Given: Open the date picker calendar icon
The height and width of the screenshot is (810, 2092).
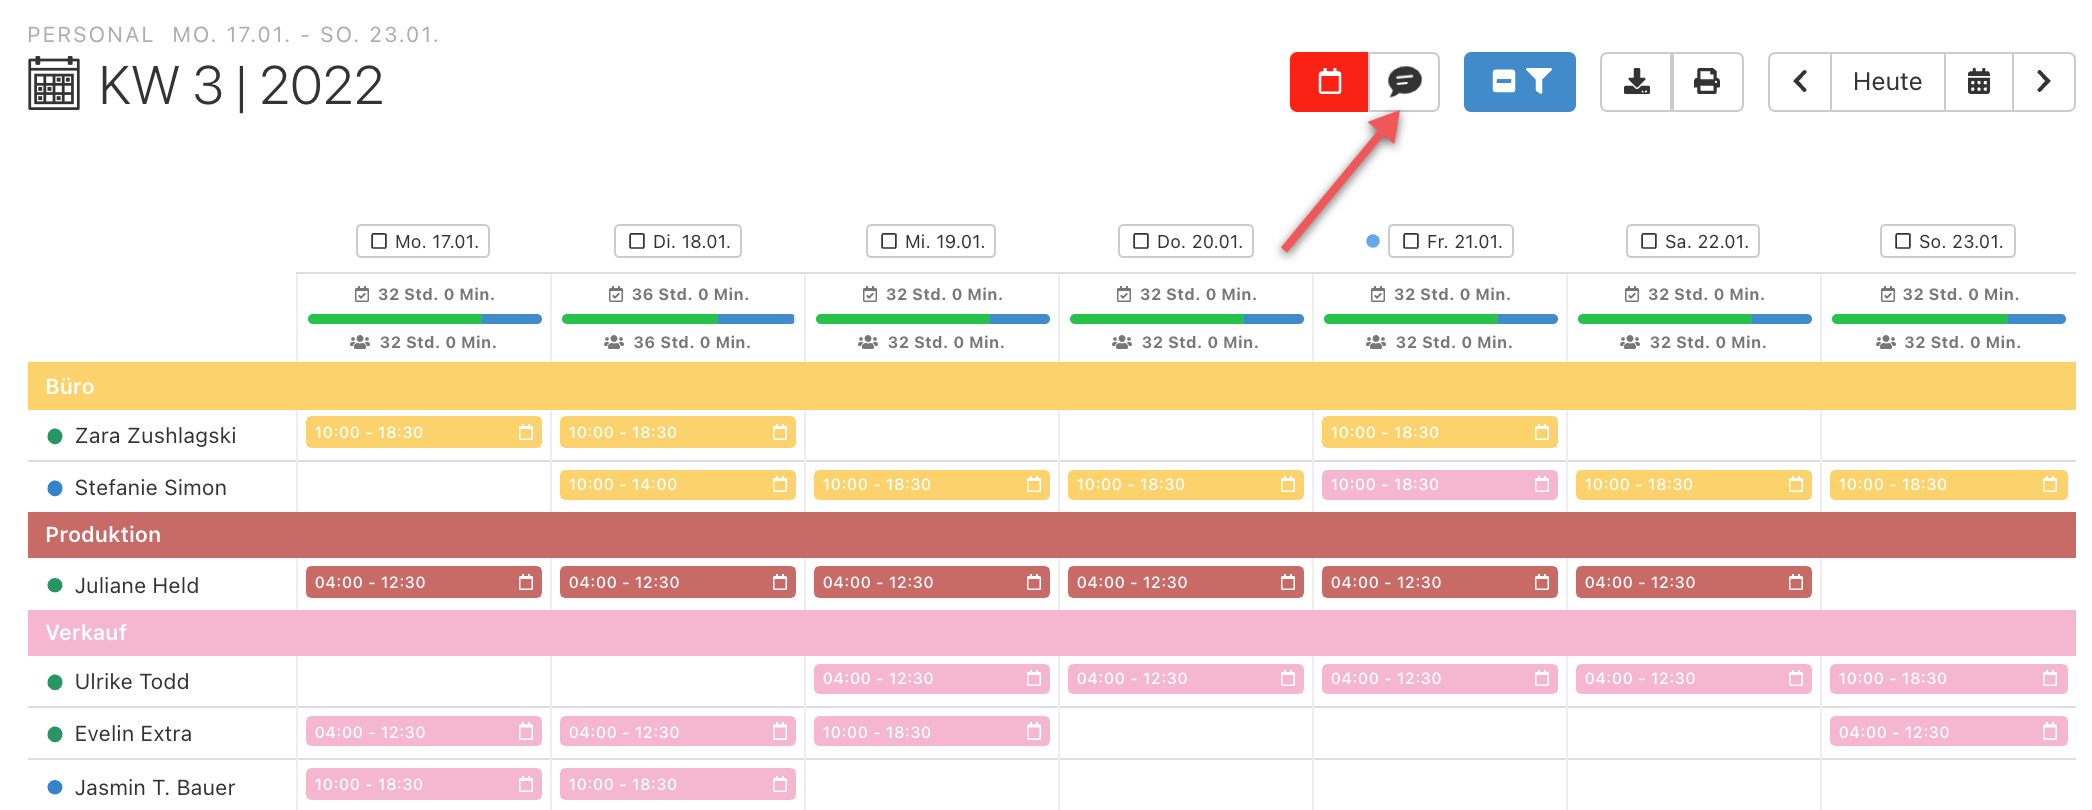Looking at the screenshot, I should tap(1979, 82).
